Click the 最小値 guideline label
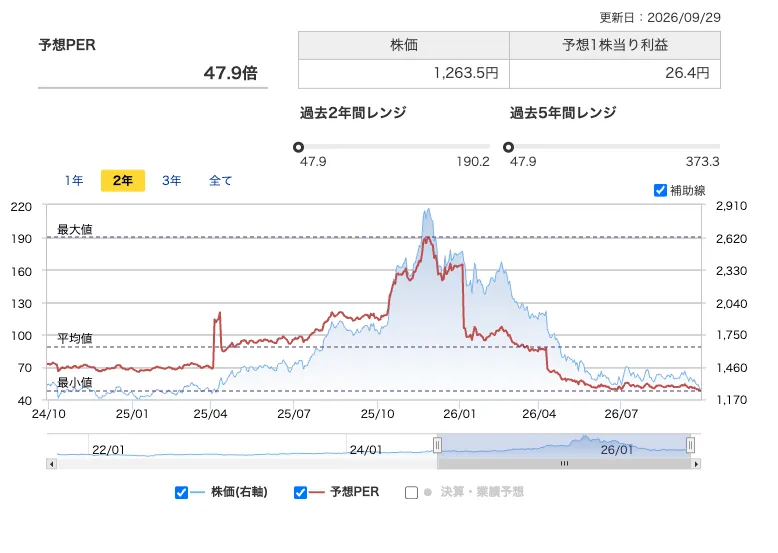778x553 pixels. [x=74, y=382]
